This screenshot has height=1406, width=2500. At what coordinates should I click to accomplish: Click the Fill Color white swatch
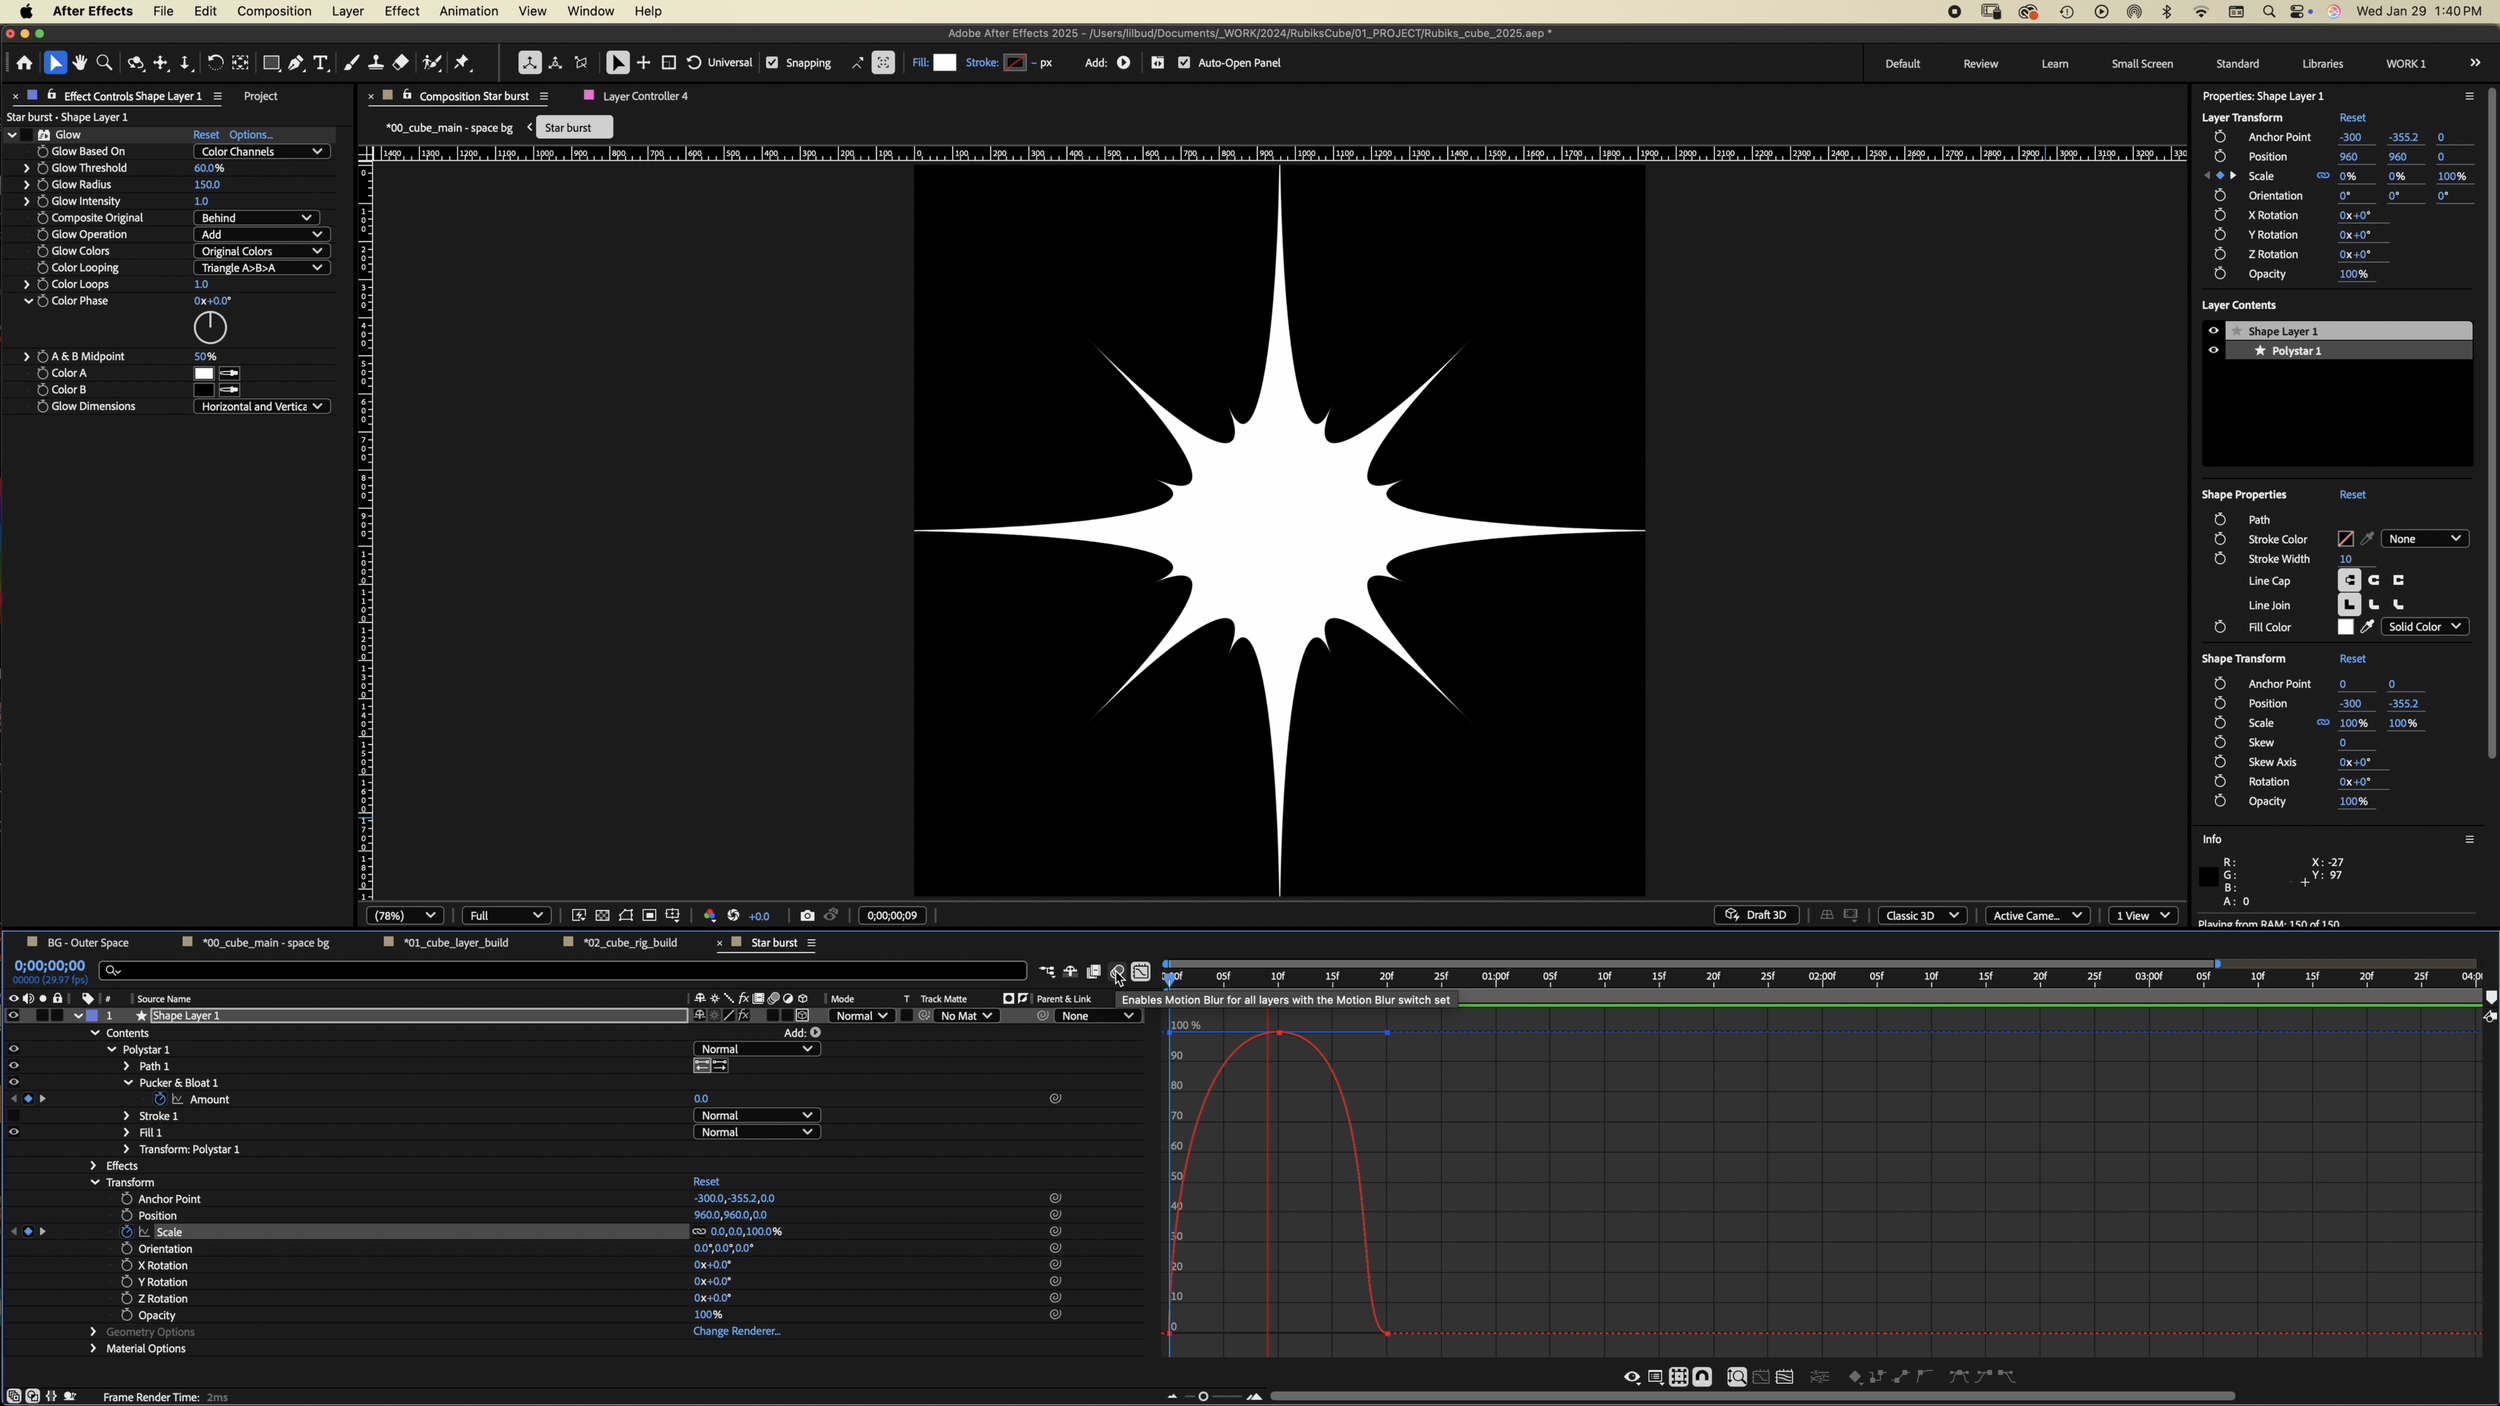2345,627
